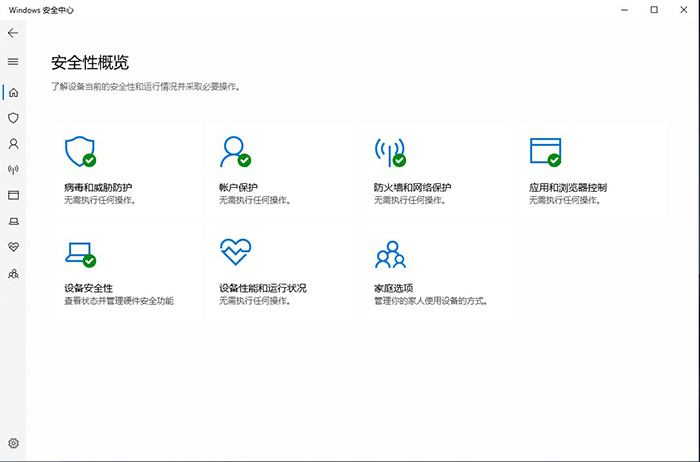700x462 pixels.
Task: Open Settings gear icon in sidebar
Action: click(x=13, y=443)
